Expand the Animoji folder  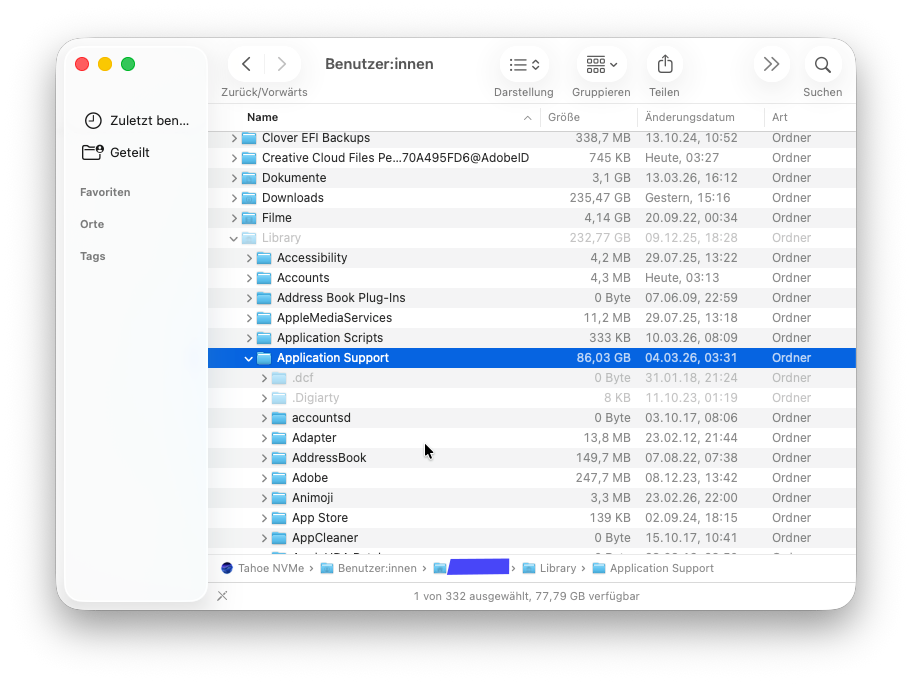click(x=264, y=498)
